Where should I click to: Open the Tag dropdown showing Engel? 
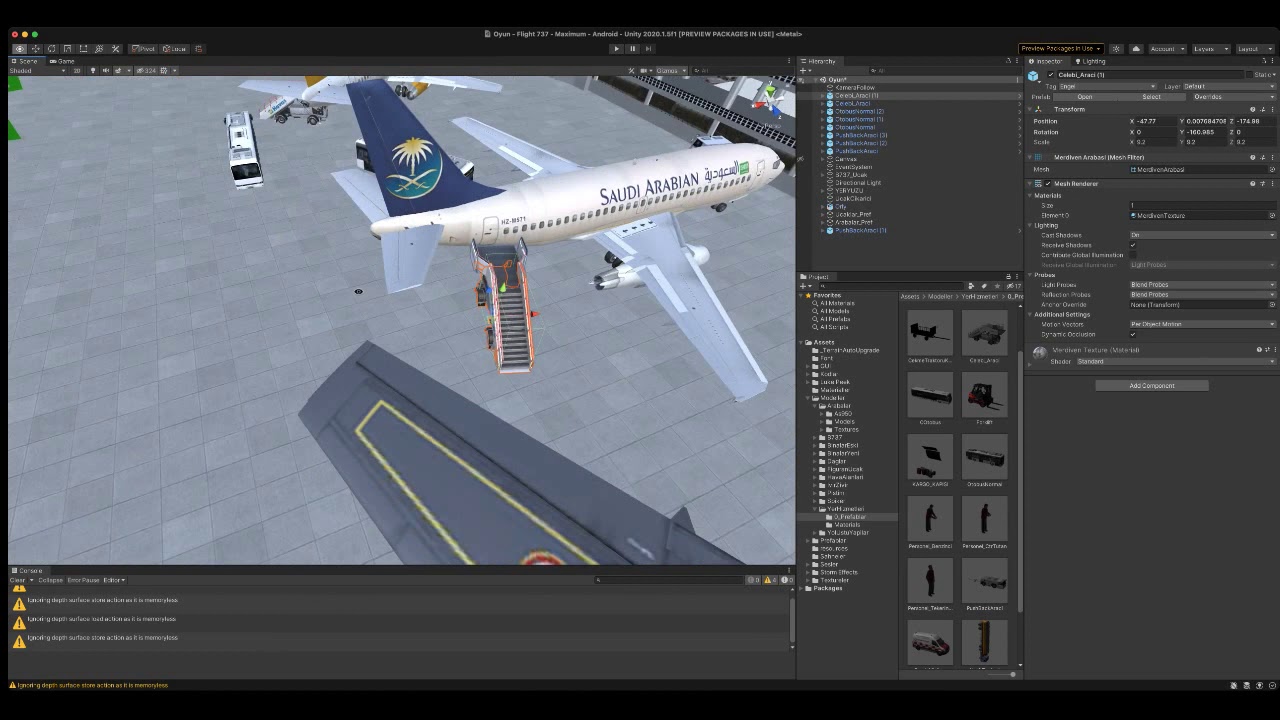pos(1107,87)
